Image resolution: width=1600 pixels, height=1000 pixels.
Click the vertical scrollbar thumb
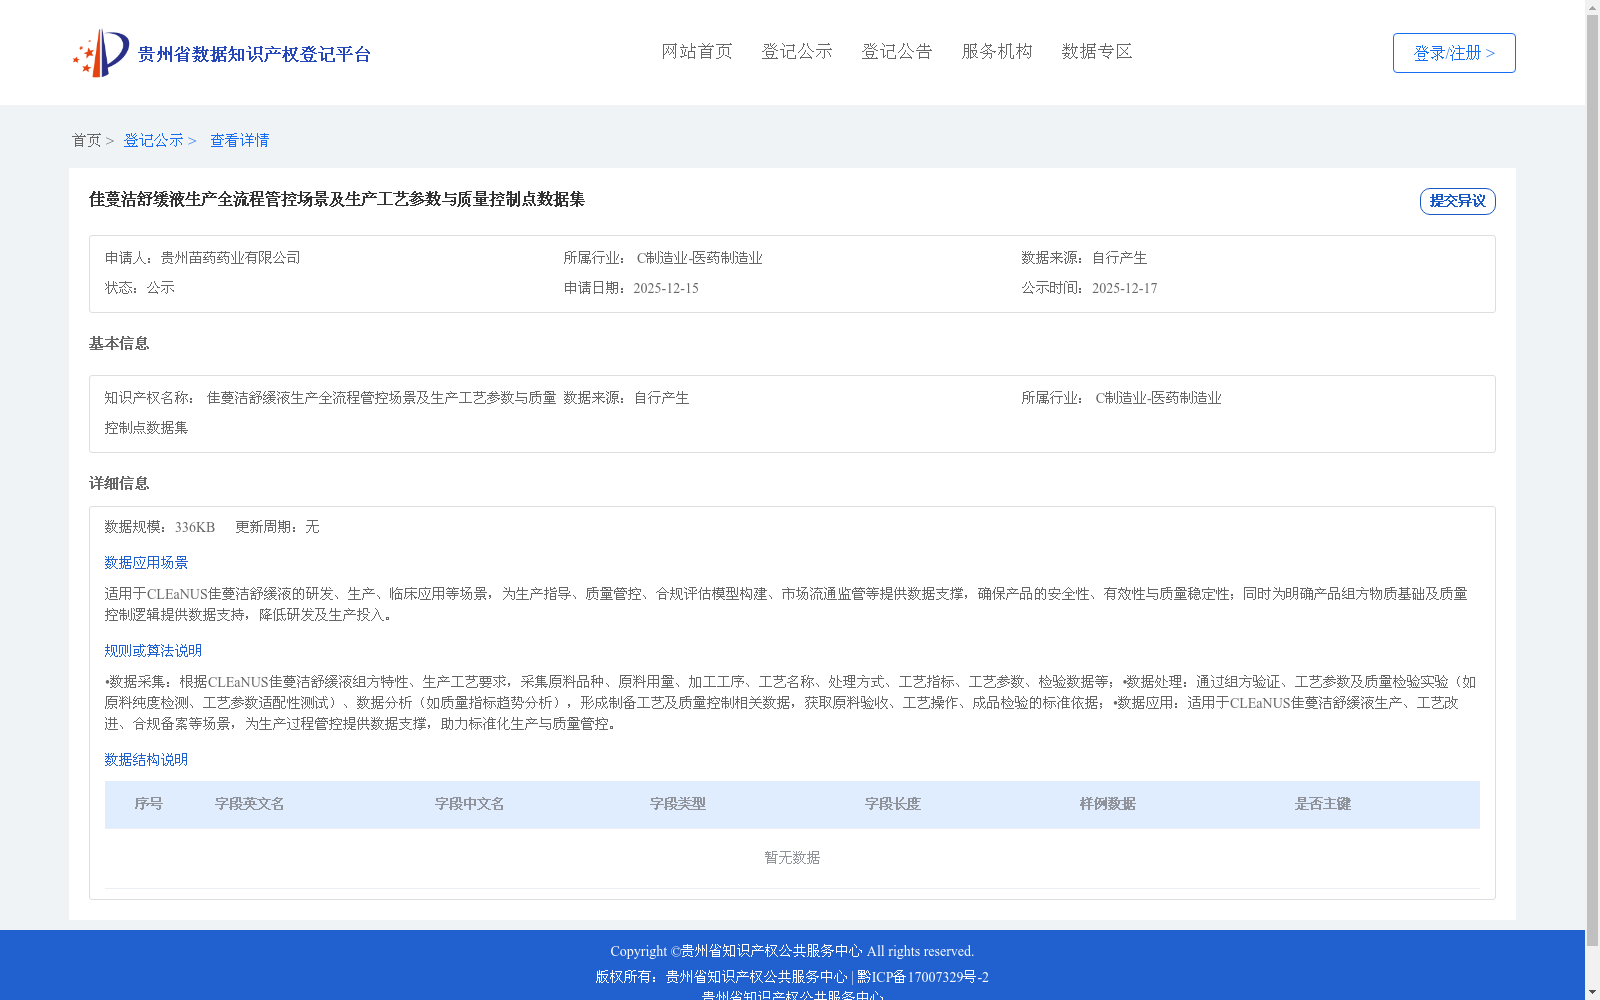pos(1592,480)
